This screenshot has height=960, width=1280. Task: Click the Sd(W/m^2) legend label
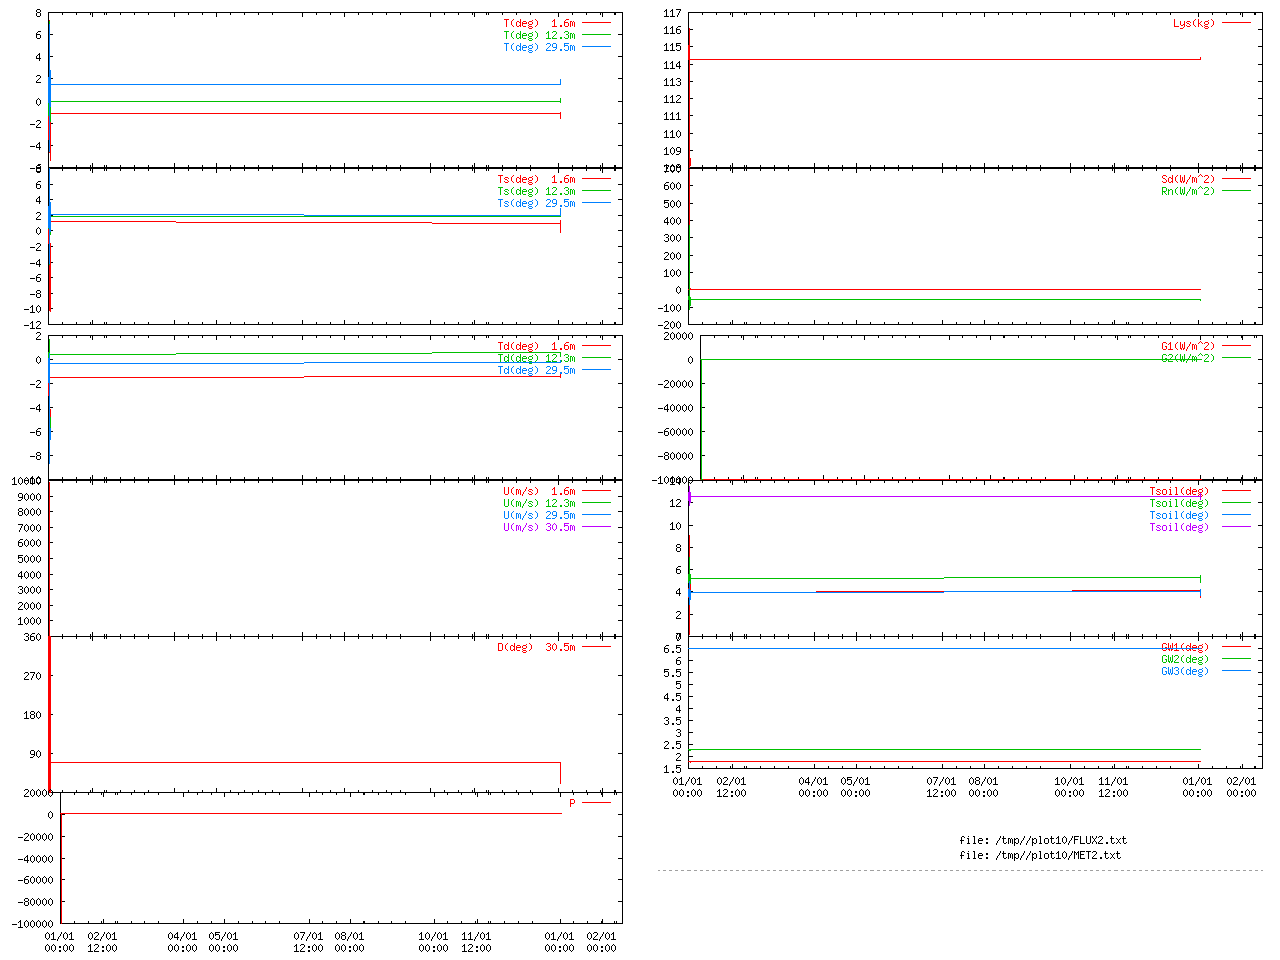pos(1188,179)
